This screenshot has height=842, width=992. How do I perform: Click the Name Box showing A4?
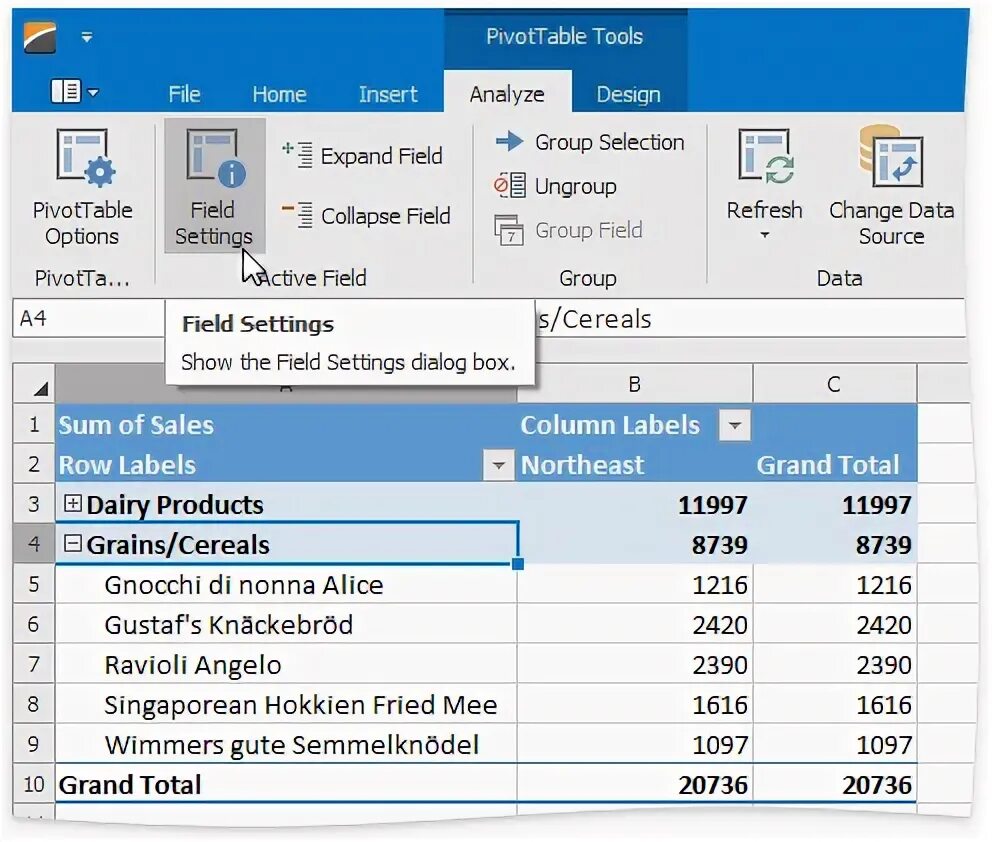pyautogui.click(x=80, y=318)
